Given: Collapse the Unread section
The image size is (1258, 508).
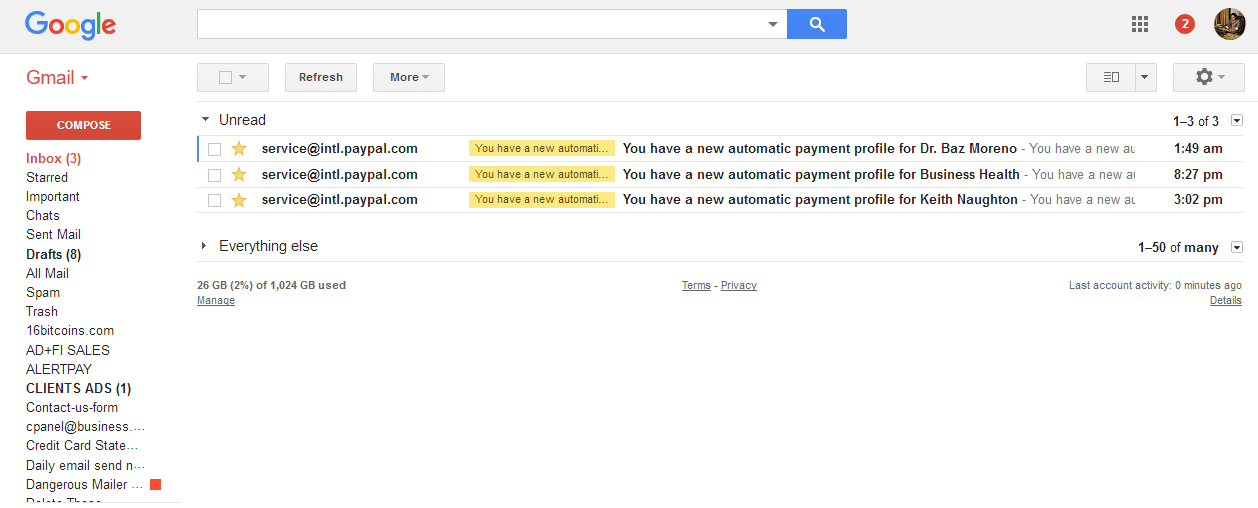Looking at the screenshot, I should [206, 120].
